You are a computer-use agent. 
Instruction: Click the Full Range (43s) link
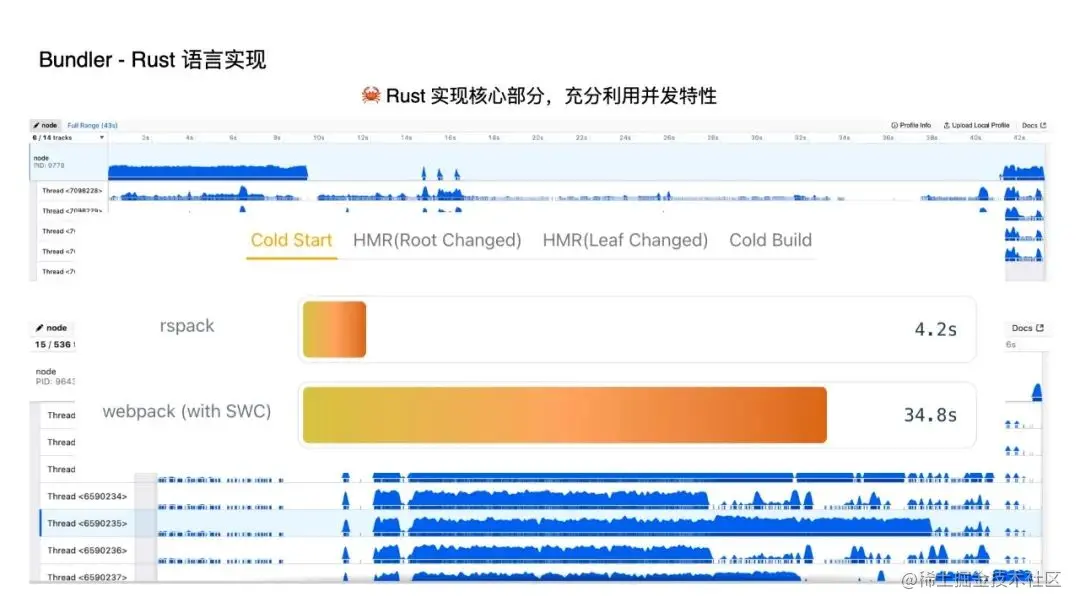pyautogui.click(x=93, y=125)
